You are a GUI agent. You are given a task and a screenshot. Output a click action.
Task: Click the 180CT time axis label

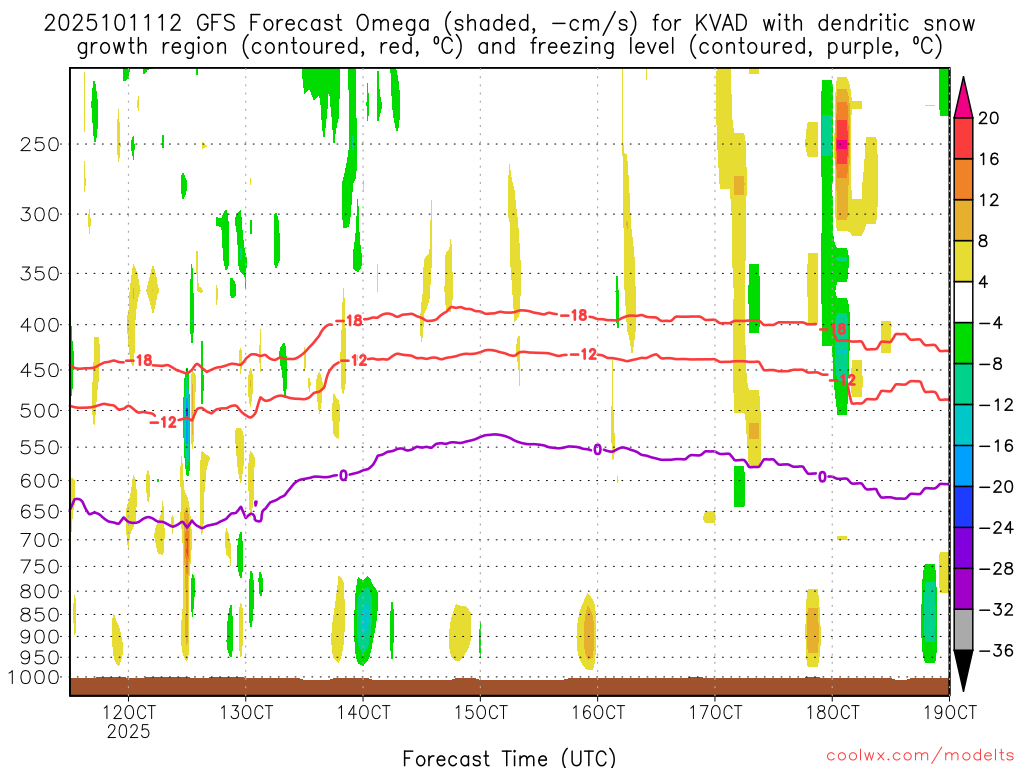click(x=833, y=712)
